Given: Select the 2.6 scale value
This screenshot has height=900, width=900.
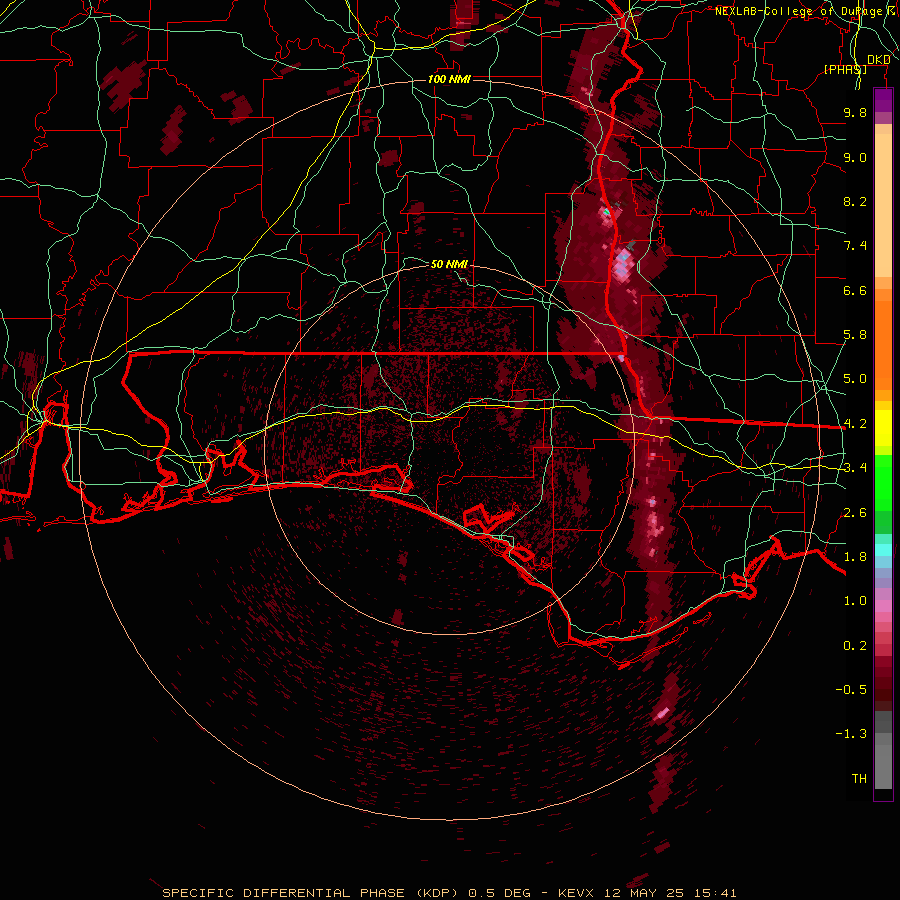Looking at the screenshot, I should [x=855, y=513].
